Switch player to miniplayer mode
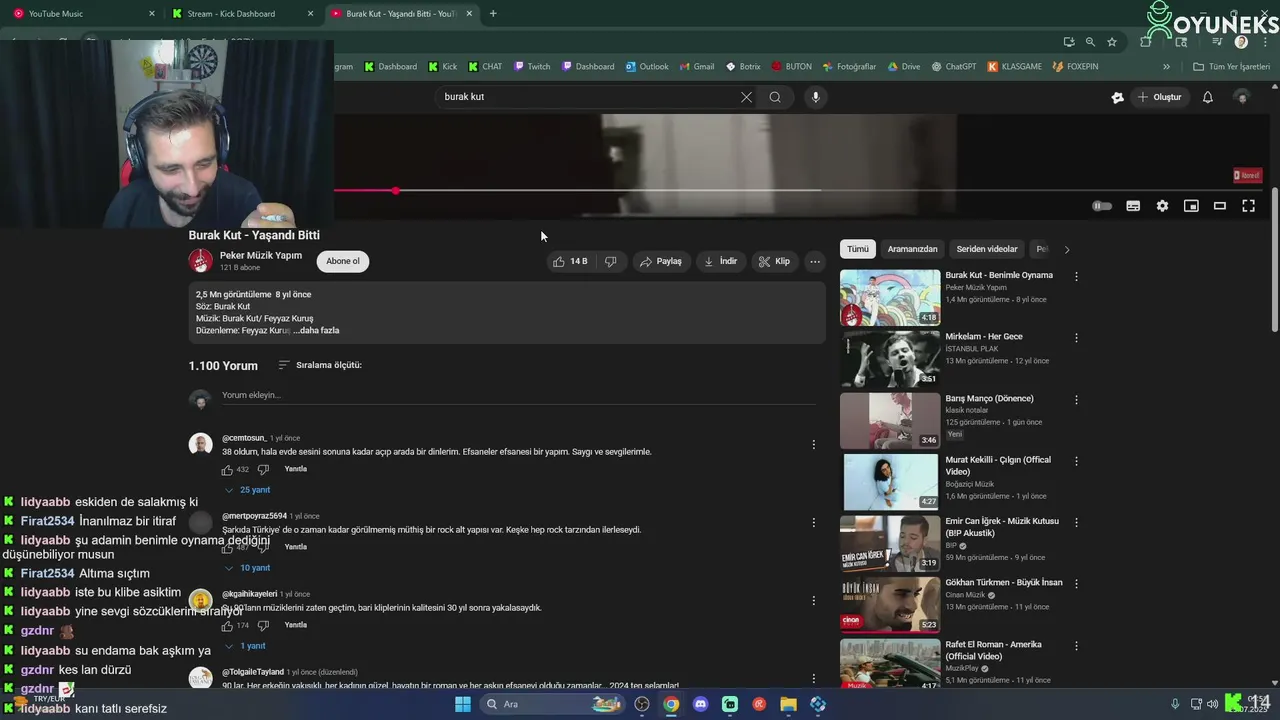The image size is (1280, 720). coord(1191,206)
